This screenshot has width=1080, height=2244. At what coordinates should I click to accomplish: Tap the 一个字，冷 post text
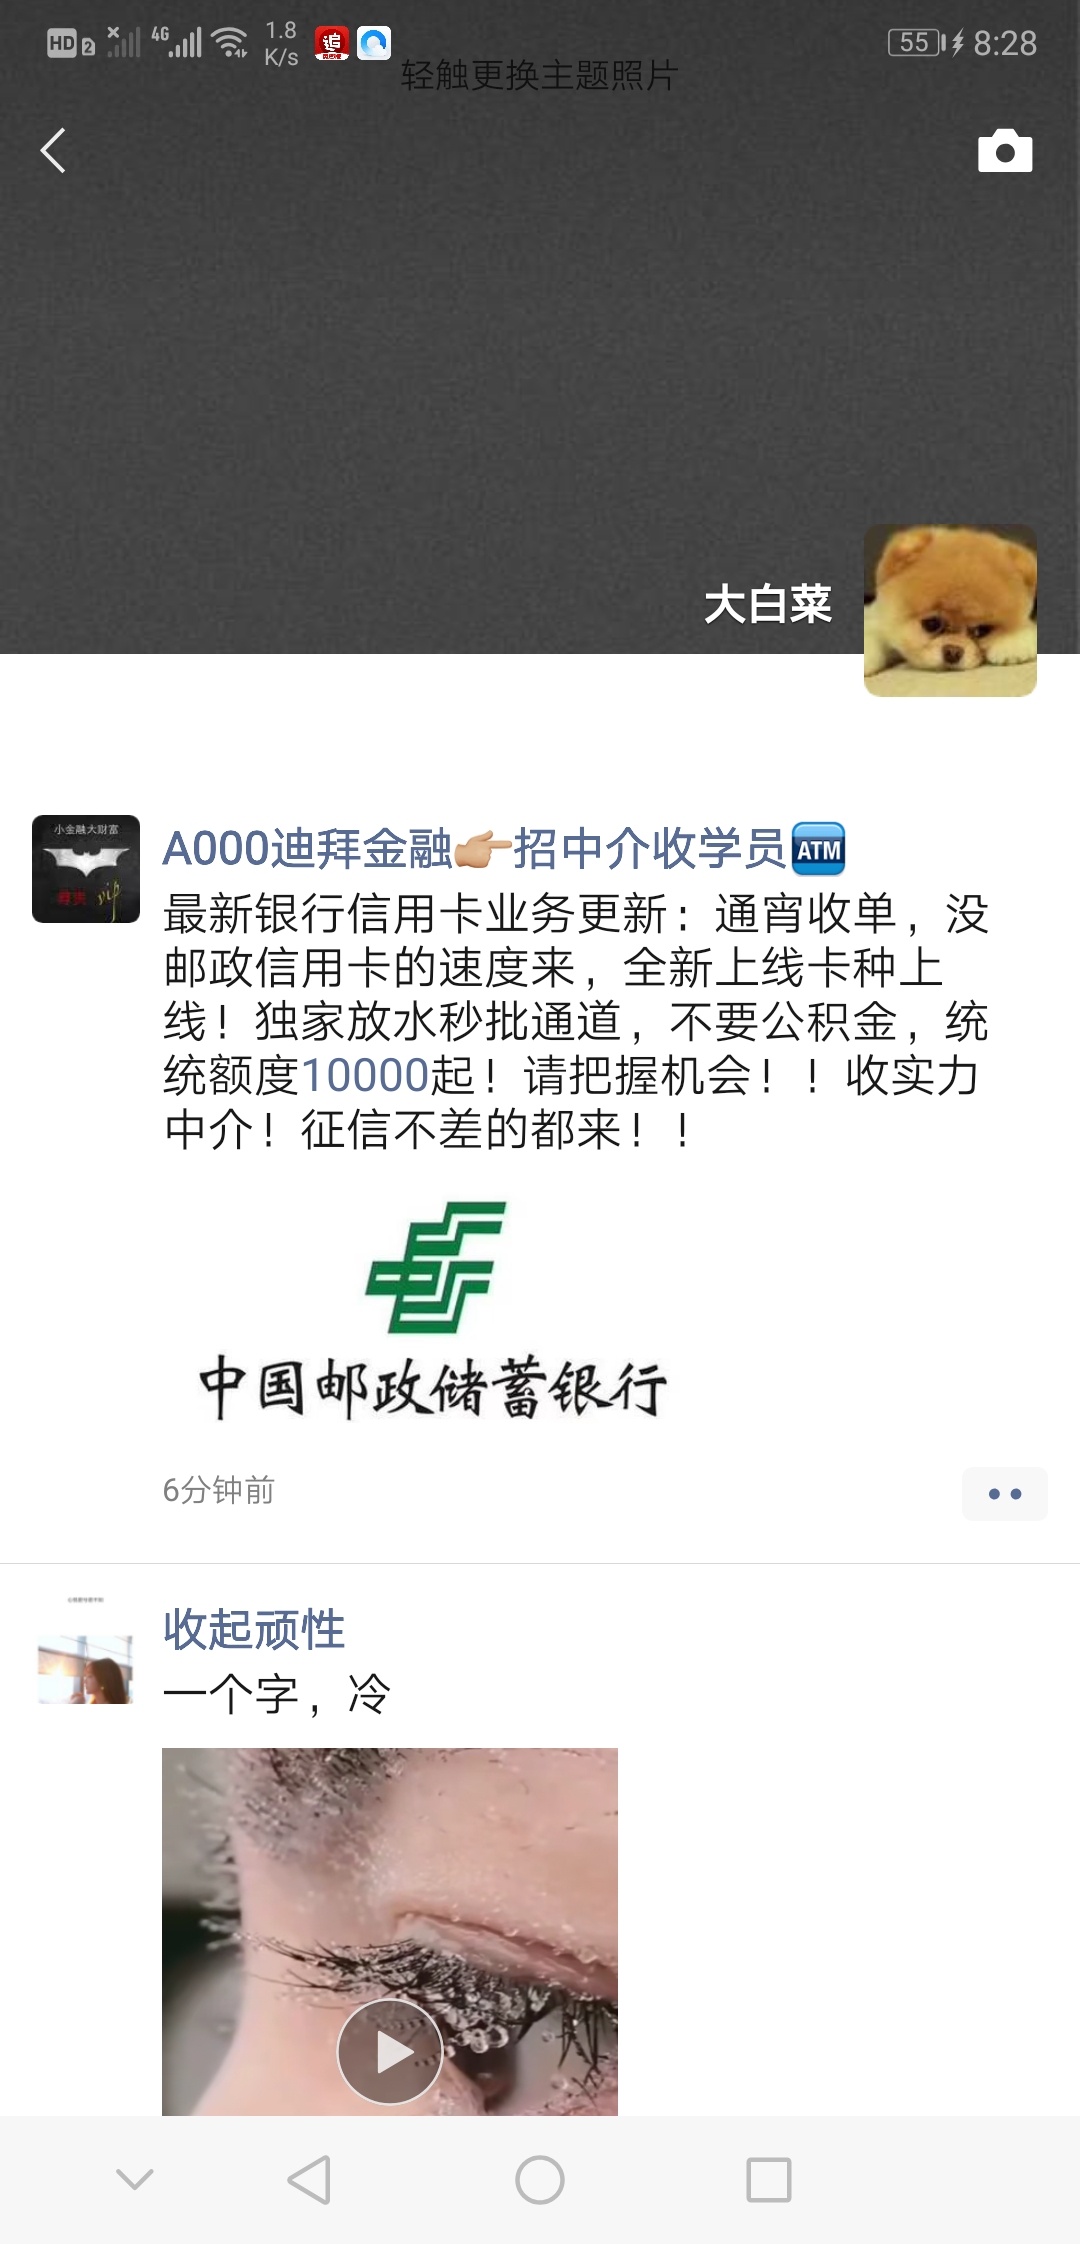tap(277, 1694)
